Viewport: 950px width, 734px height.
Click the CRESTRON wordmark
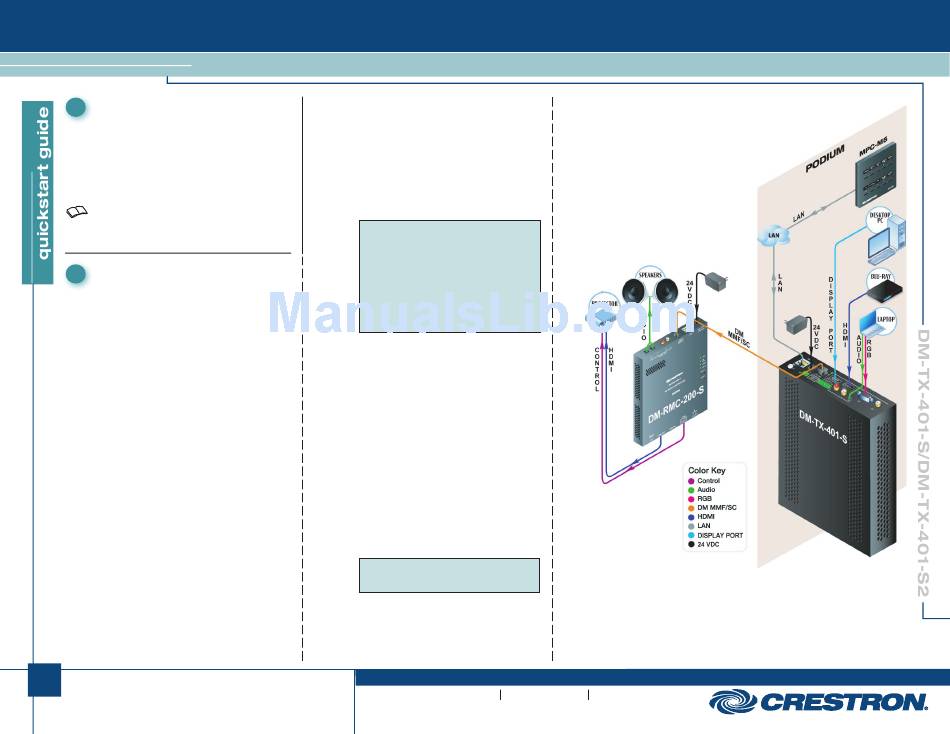(x=844, y=702)
